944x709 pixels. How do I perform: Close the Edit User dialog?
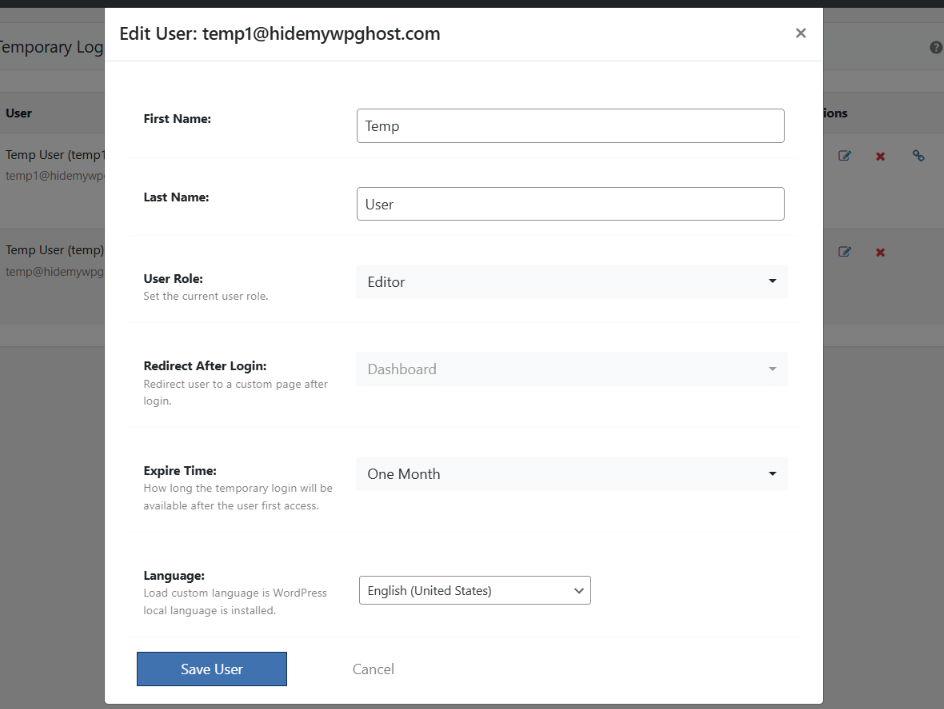(800, 32)
